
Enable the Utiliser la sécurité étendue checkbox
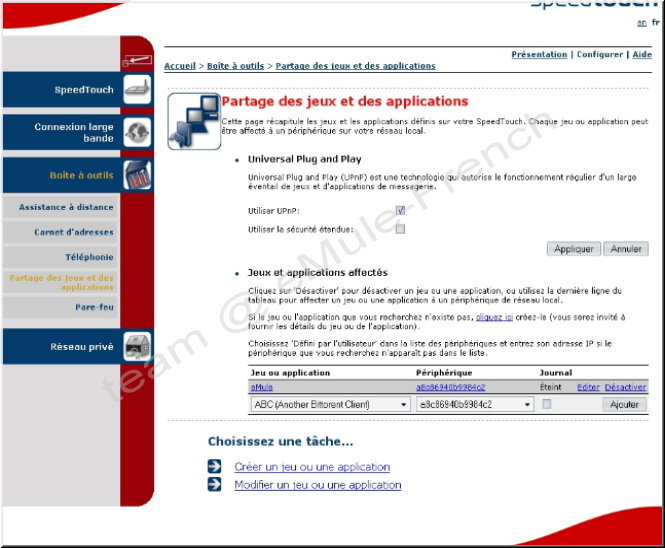(x=400, y=229)
